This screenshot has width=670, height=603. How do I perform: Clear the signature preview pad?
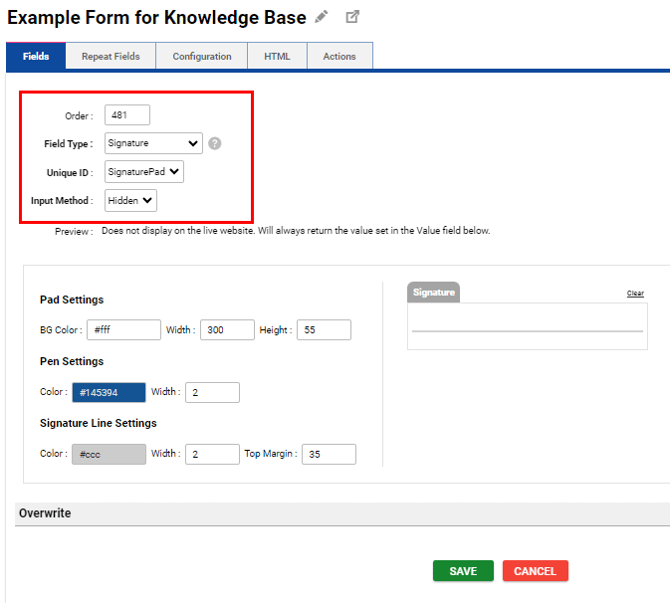point(635,293)
